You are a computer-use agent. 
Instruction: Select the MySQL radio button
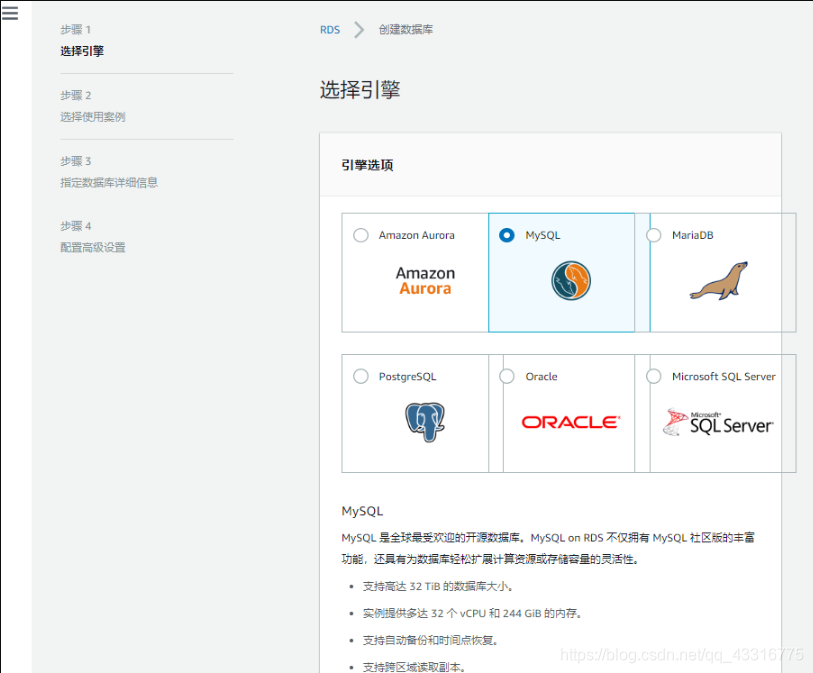[507, 235]
